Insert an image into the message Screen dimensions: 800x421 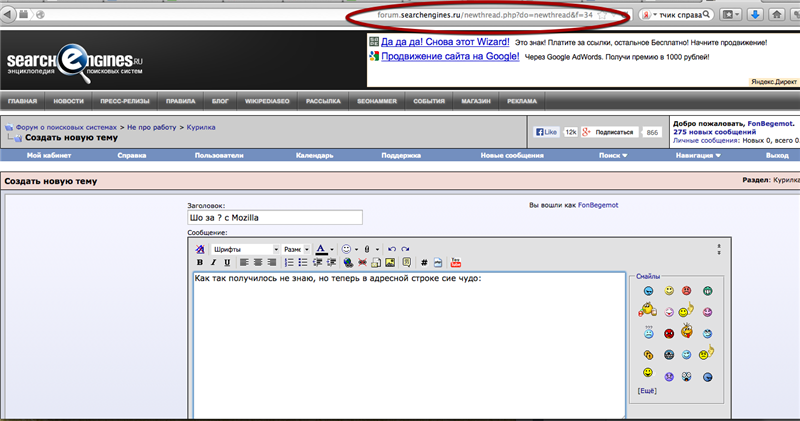point(389,262)
